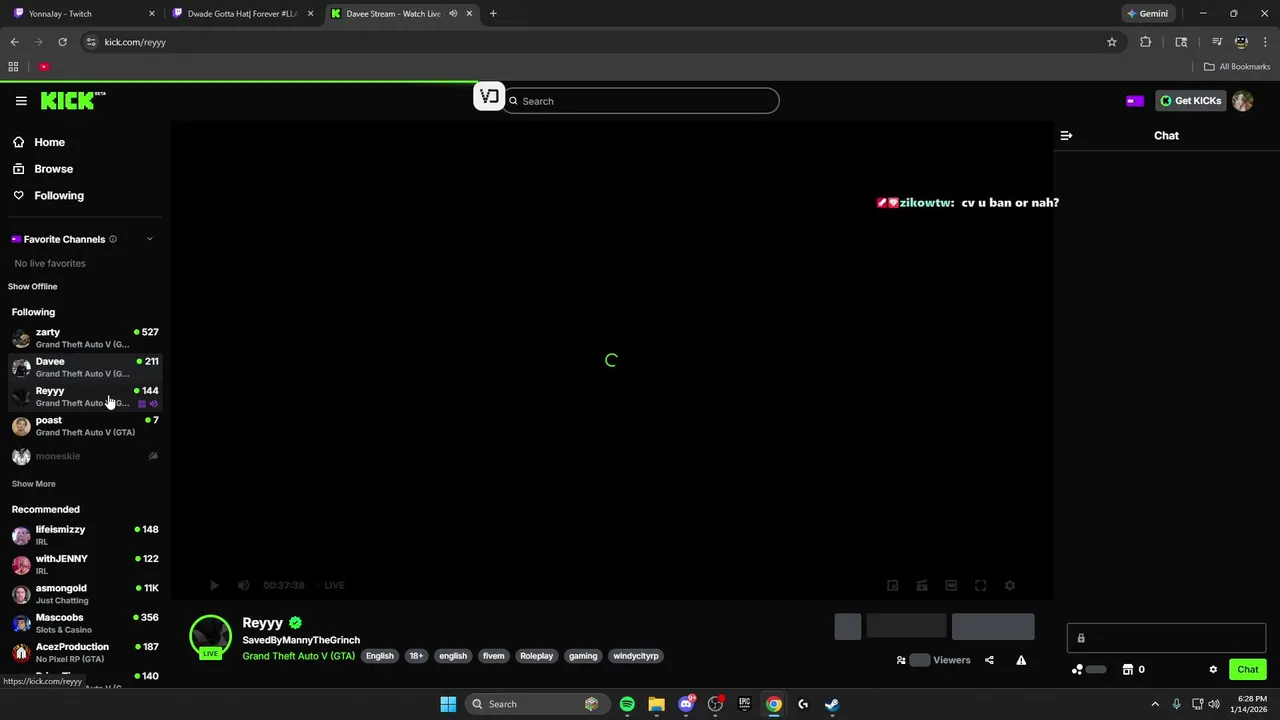Switch to Dwade Gotta Hat tab
Viewport: 1280px width, 720px height.
click(243, 14)
